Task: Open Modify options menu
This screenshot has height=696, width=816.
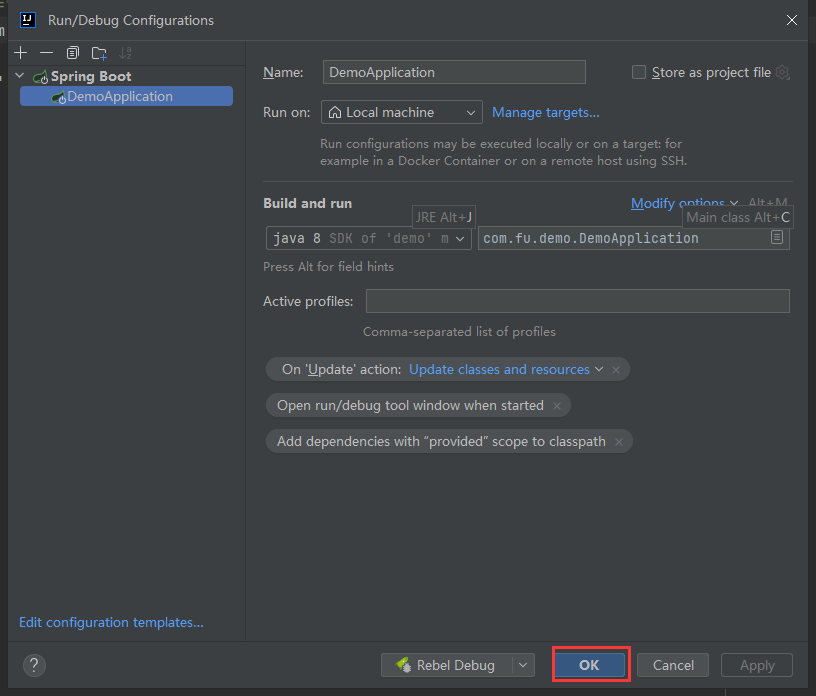Action: point(680,203)
